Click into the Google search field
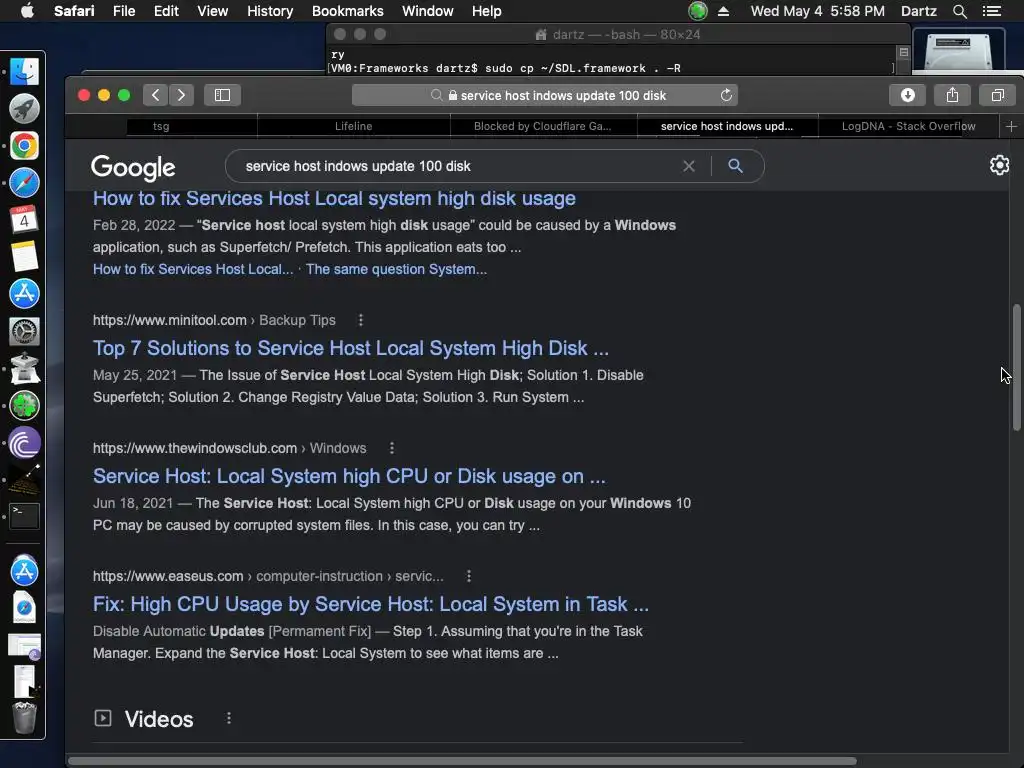Viewport: 1024px width, 768px height. (457, 166)
